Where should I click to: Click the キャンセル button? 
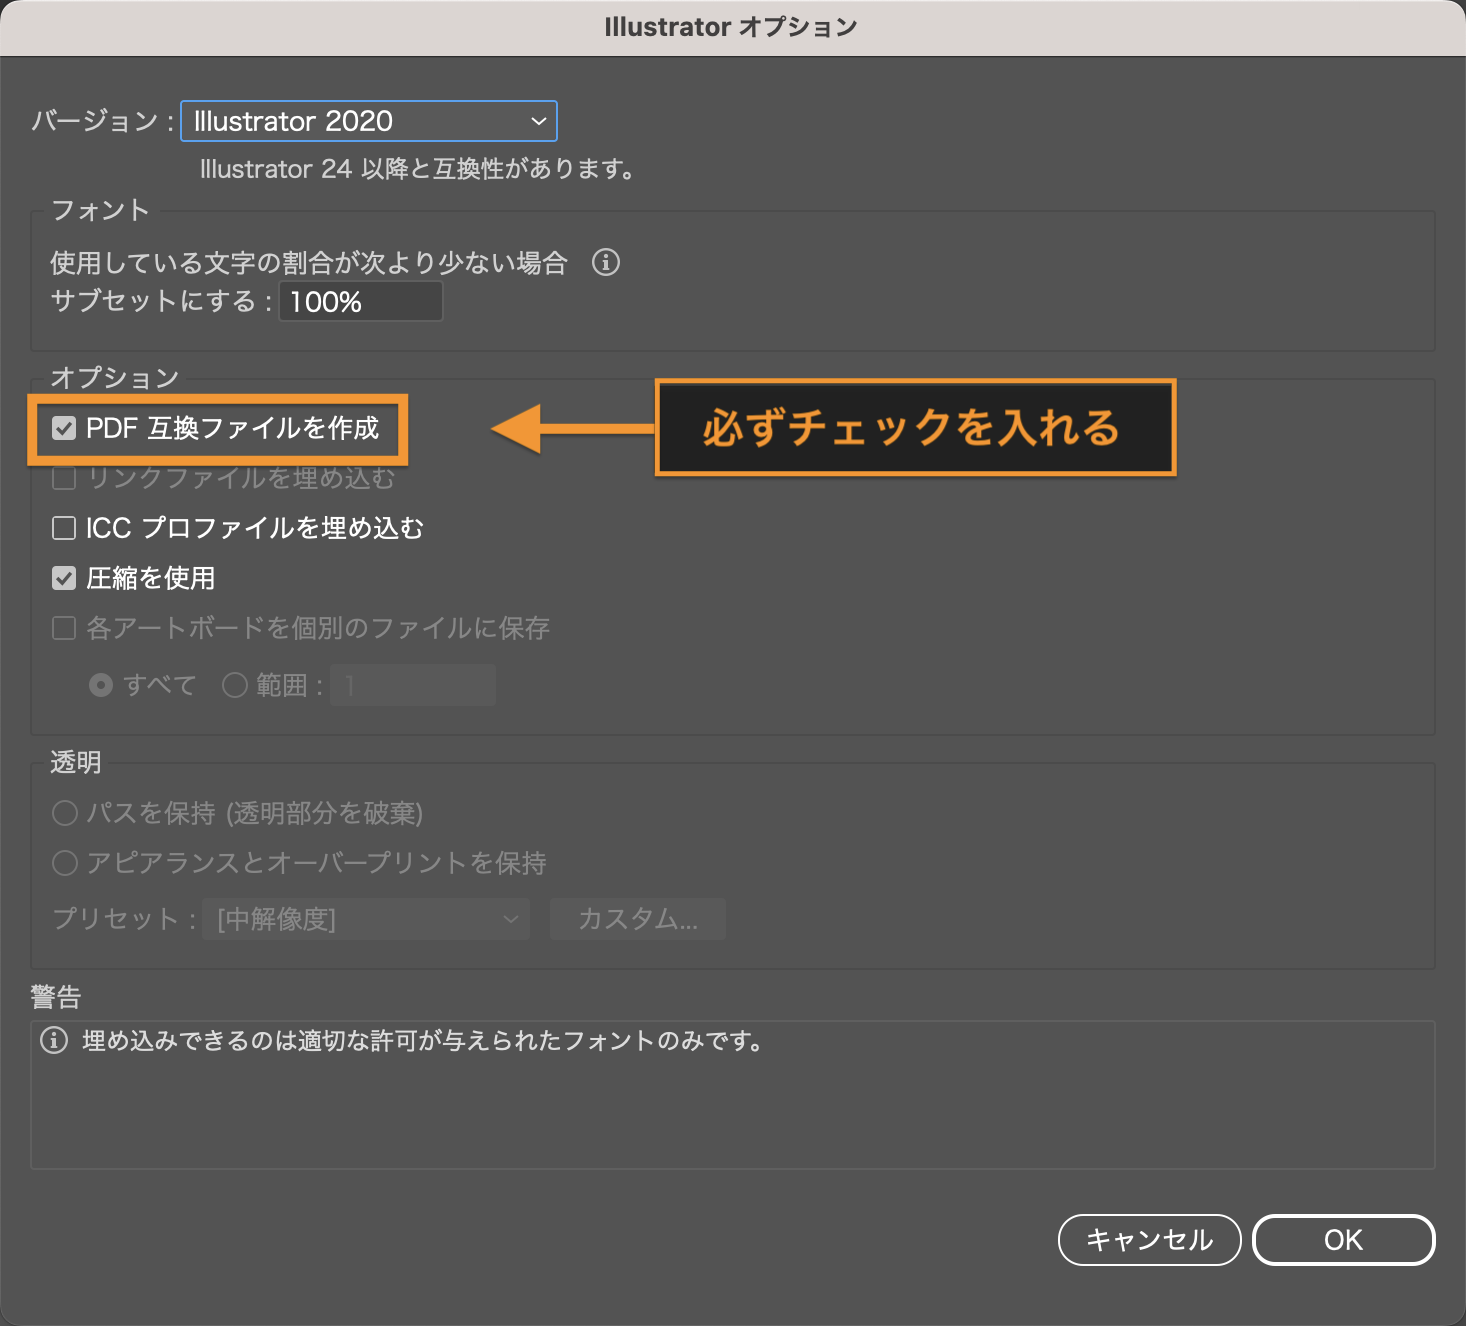pos(1149,1240)
